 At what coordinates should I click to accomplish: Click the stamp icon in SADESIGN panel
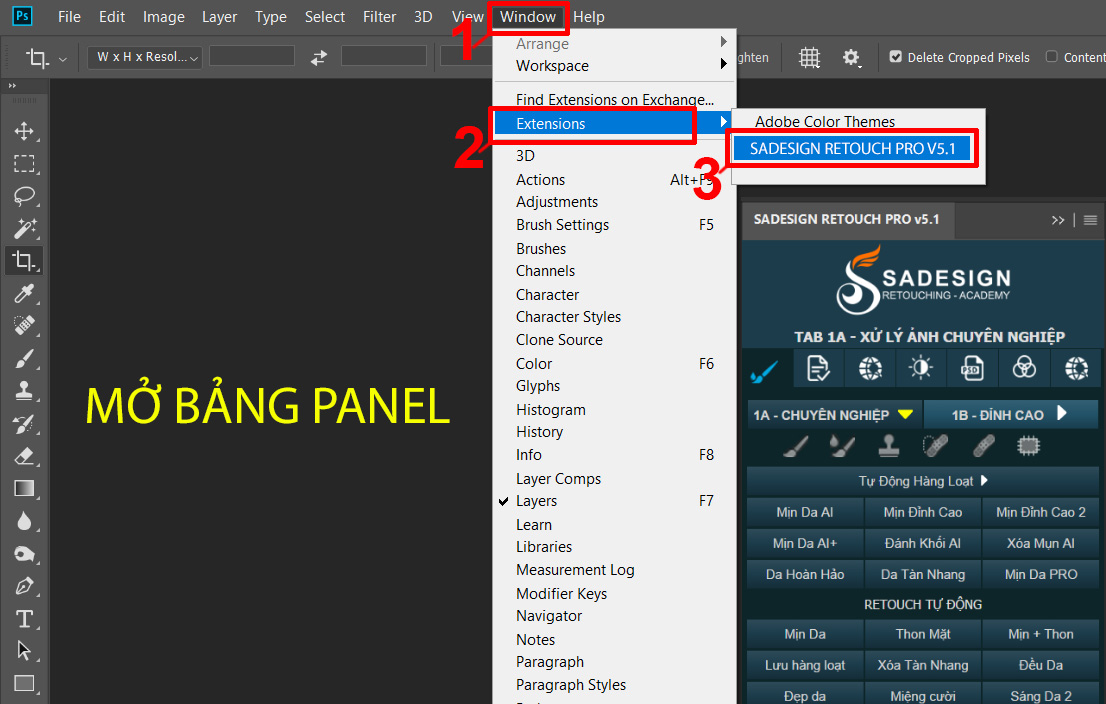889,446
